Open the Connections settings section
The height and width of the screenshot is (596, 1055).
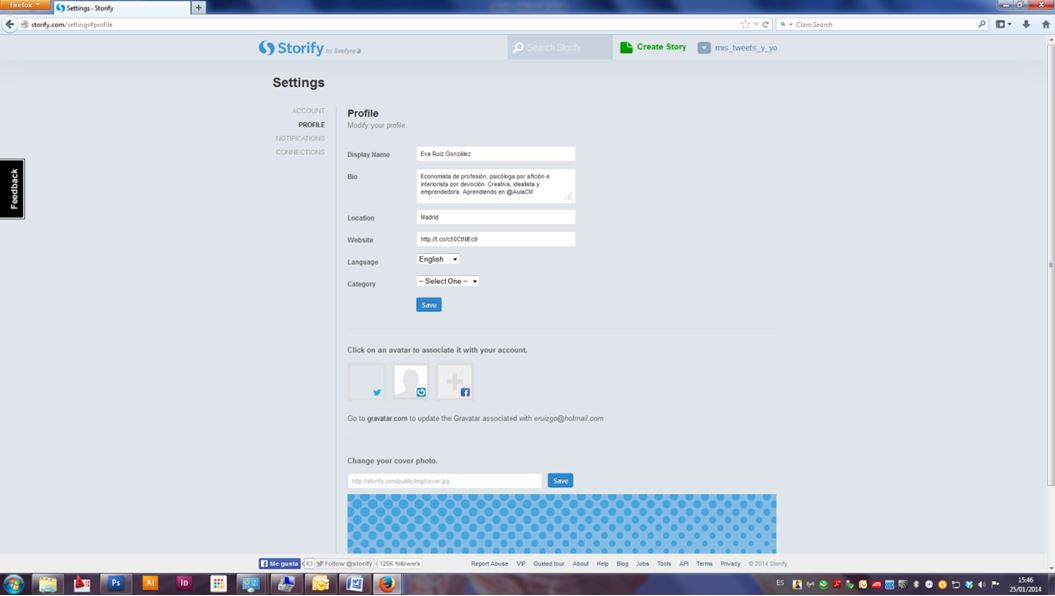click(x=300, y=152)
